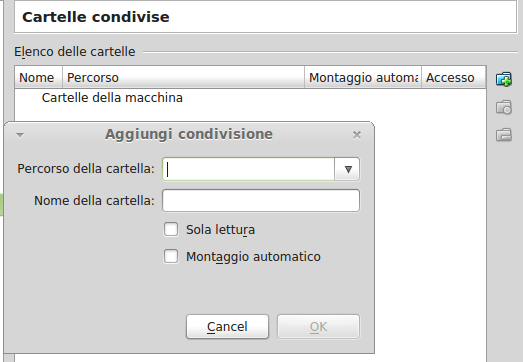Viewport: 523px width, 362px height.
Task: Click the Montaggio automatico column header
Action: [363, 77]
